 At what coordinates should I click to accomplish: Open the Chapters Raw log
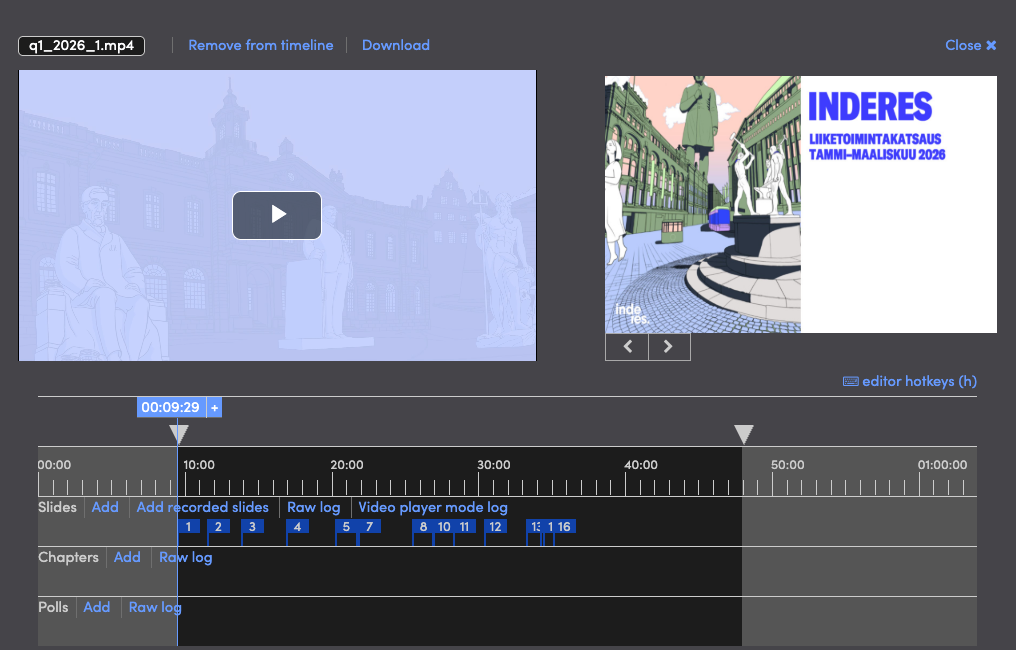coord(185,557)
